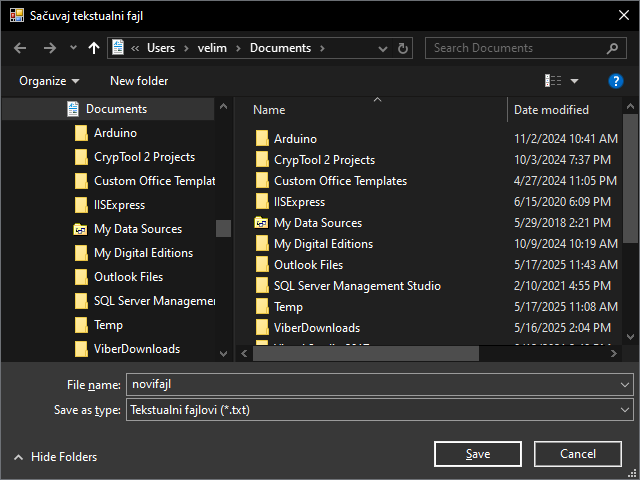Select the My Data Sources folder icon in file list
Screen dimensions: 640x480
pyautogui.click(x=262, y=223)
